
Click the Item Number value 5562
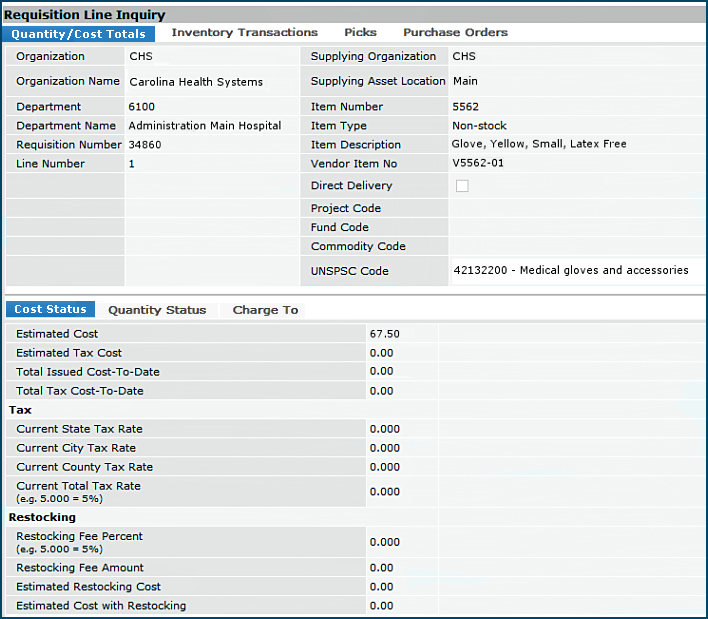(x=466, y=107)
